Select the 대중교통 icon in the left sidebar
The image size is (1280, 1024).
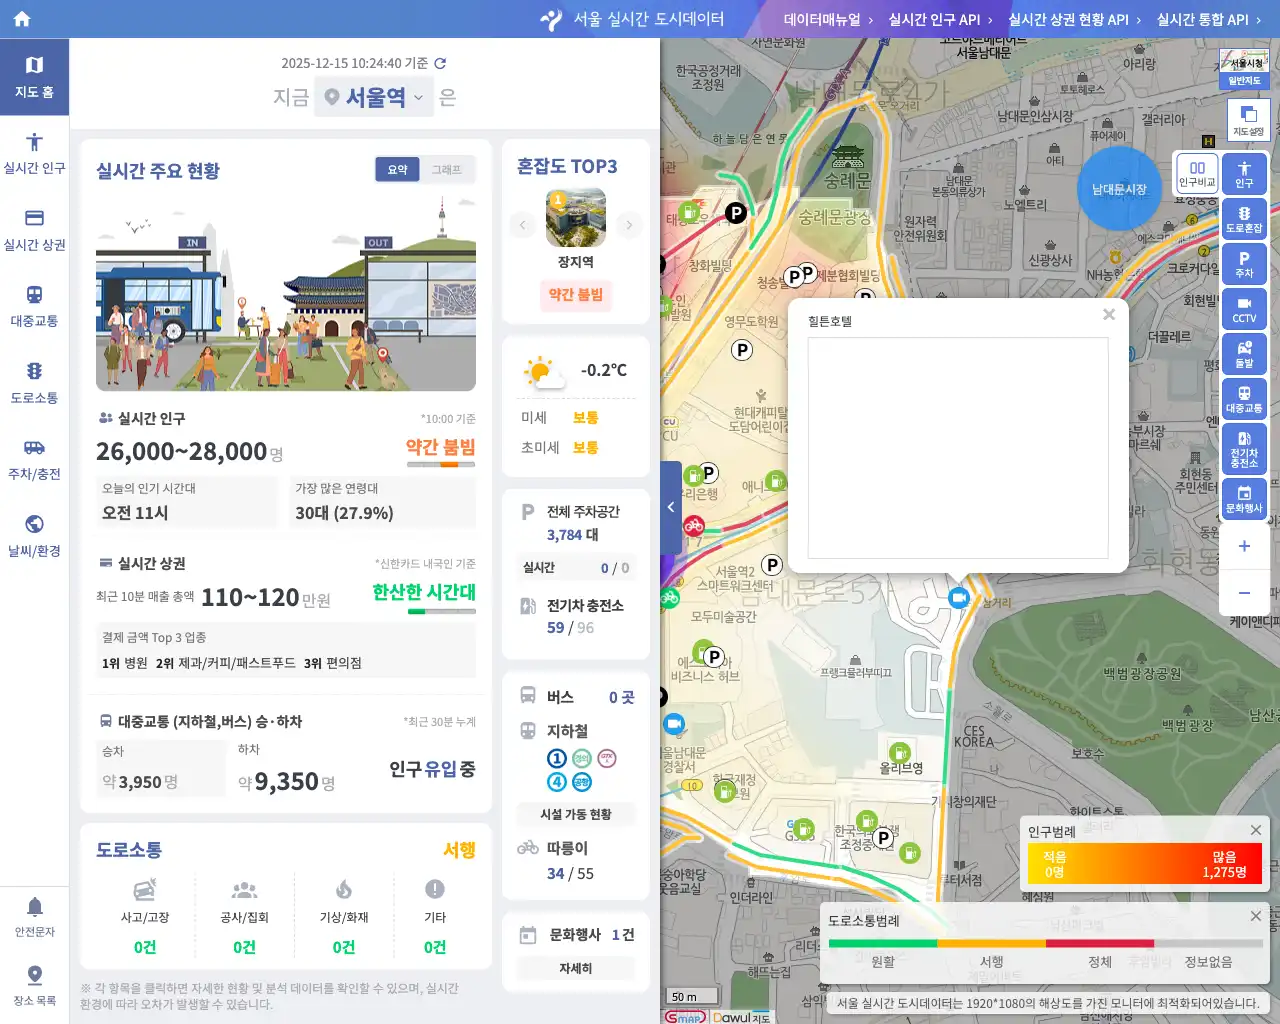pos(35,303)
